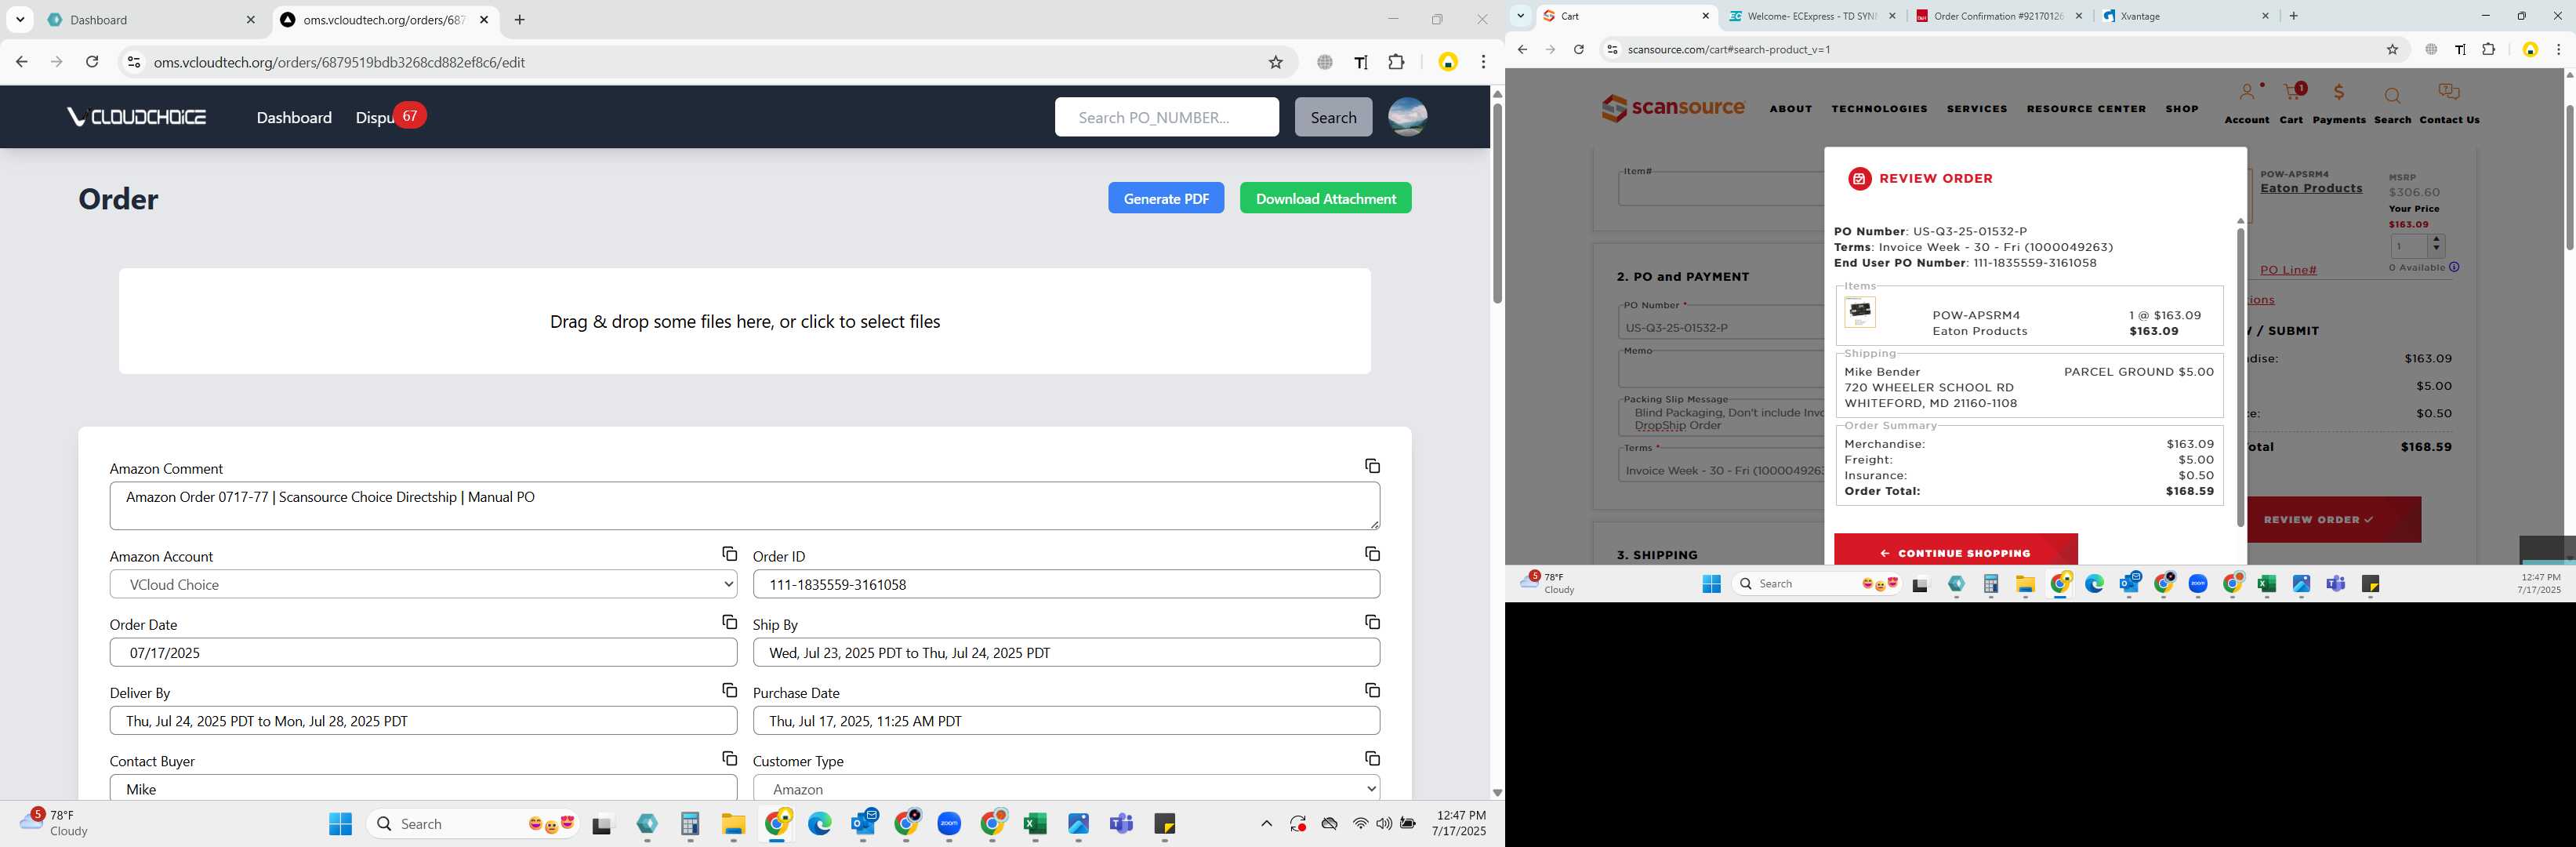Copy the Amazon Account value

click(x=729, y=554)
